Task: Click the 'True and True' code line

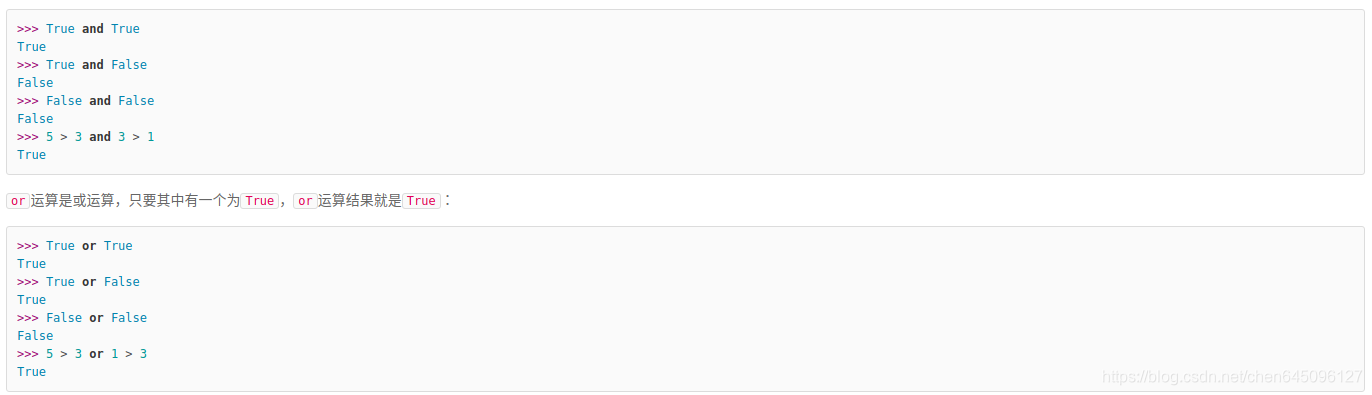Action: (78, 29)
